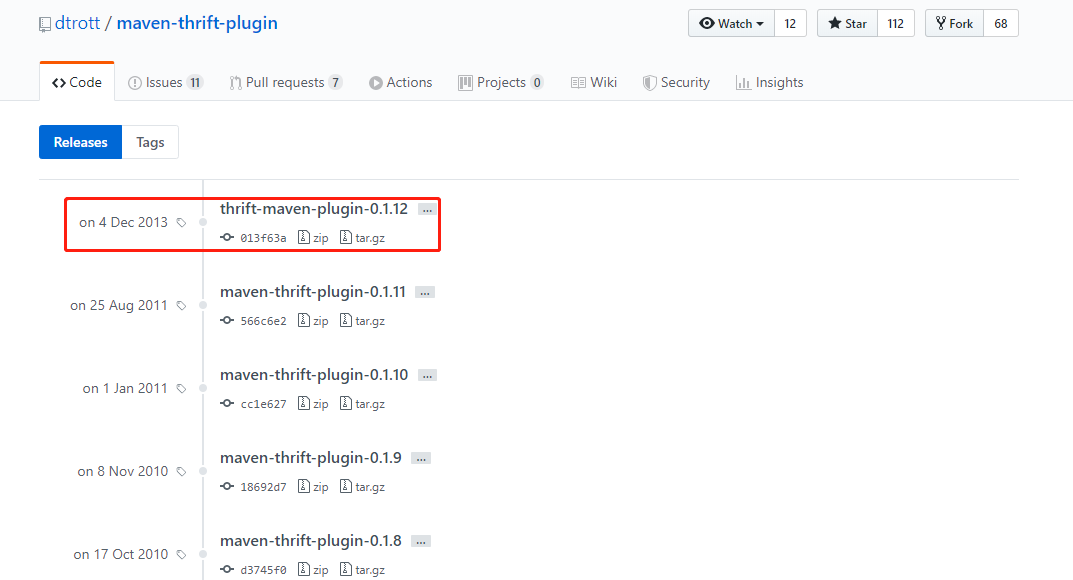Screen dimensions: 1073x580
Task: Open the Pull requests tab
Action: click(x=285, y=82)
